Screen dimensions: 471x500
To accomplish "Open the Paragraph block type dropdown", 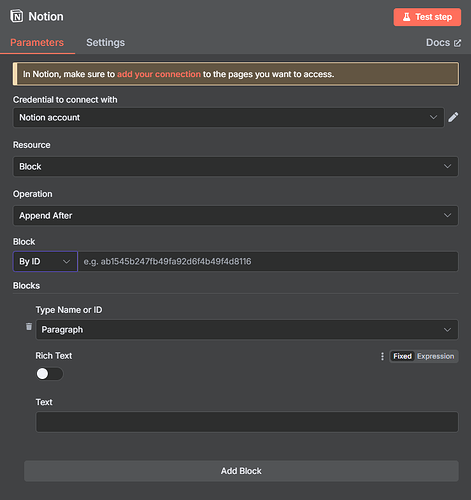I will [247, 330].
